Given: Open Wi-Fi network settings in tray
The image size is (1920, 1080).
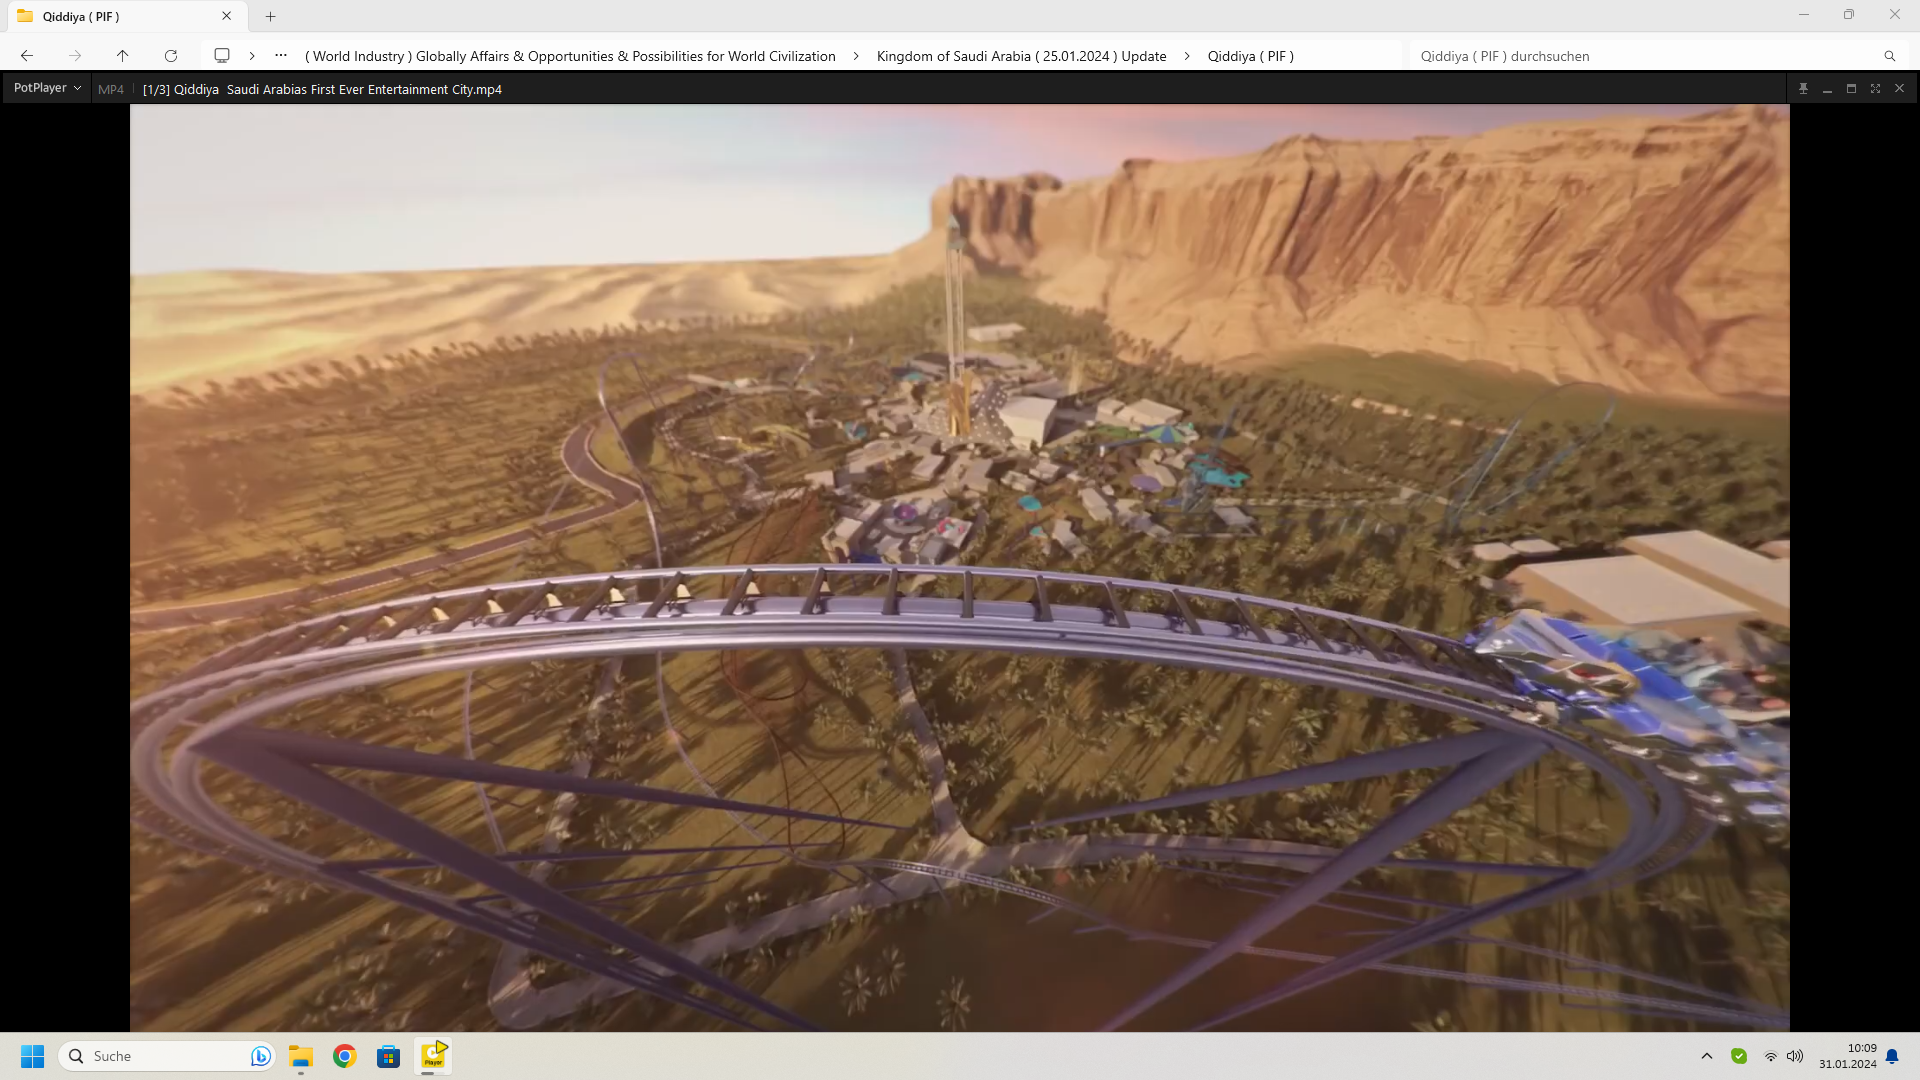Looking at the screenshot, I should 1770,1056.
